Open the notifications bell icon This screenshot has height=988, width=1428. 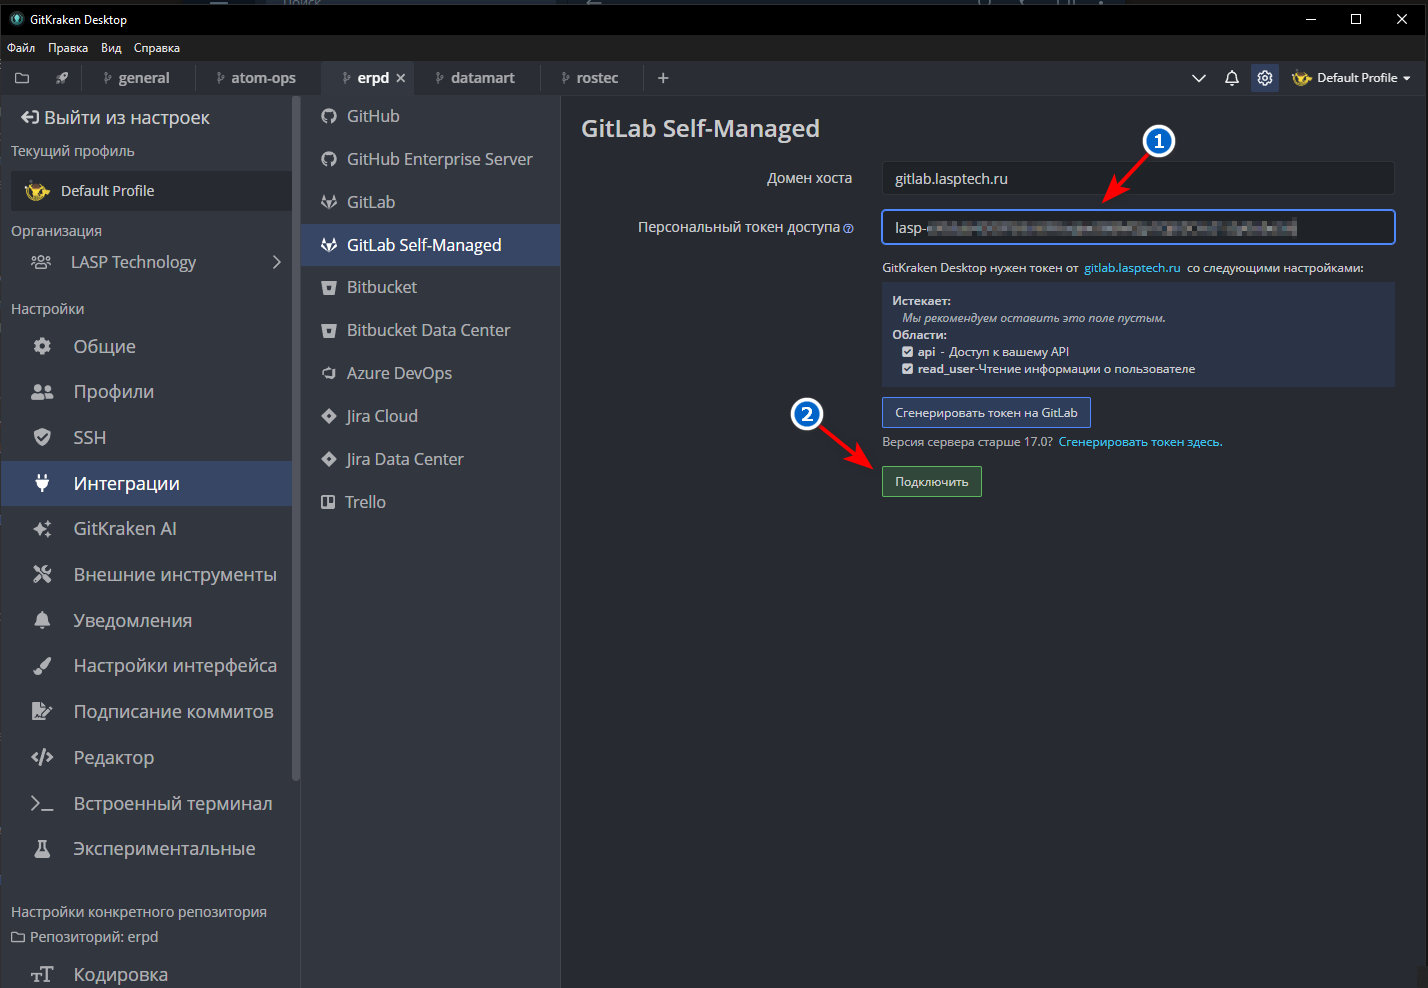click(x=1232, y=78)
